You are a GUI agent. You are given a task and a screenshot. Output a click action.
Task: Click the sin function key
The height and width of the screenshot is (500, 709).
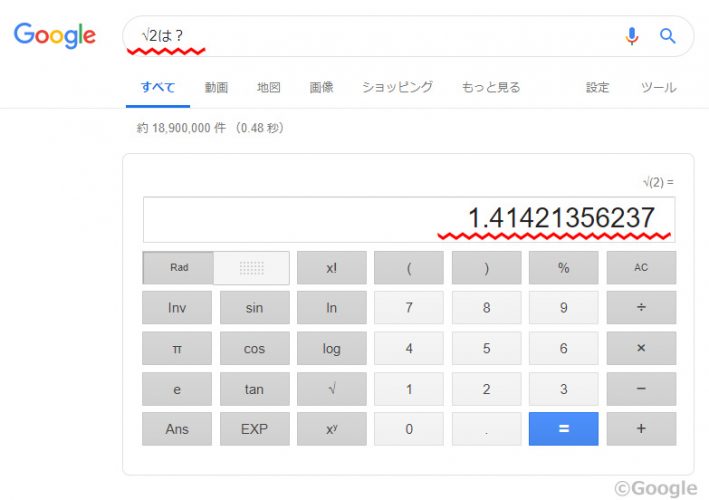pos(255,308)
